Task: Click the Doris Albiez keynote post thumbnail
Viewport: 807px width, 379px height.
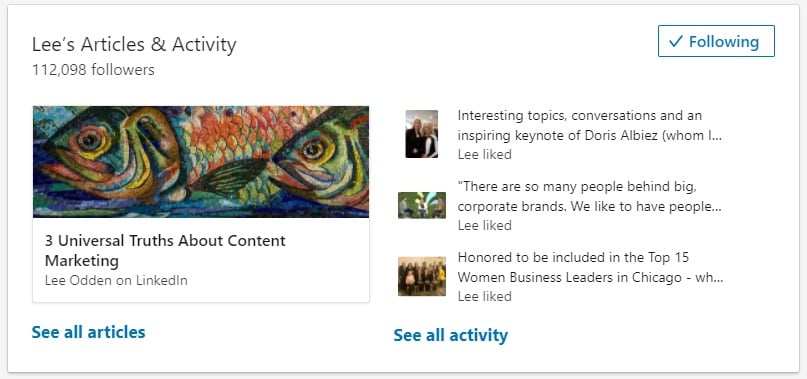Action: click(422, 134)
